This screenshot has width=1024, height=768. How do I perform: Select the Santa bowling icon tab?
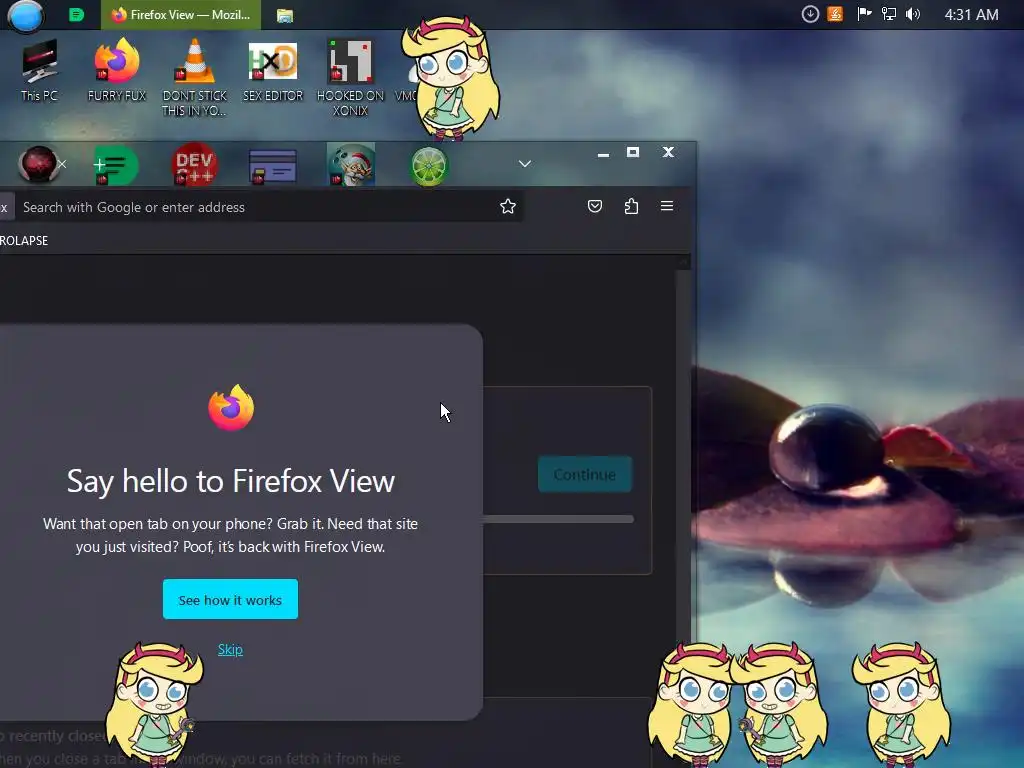pos(351,165)
